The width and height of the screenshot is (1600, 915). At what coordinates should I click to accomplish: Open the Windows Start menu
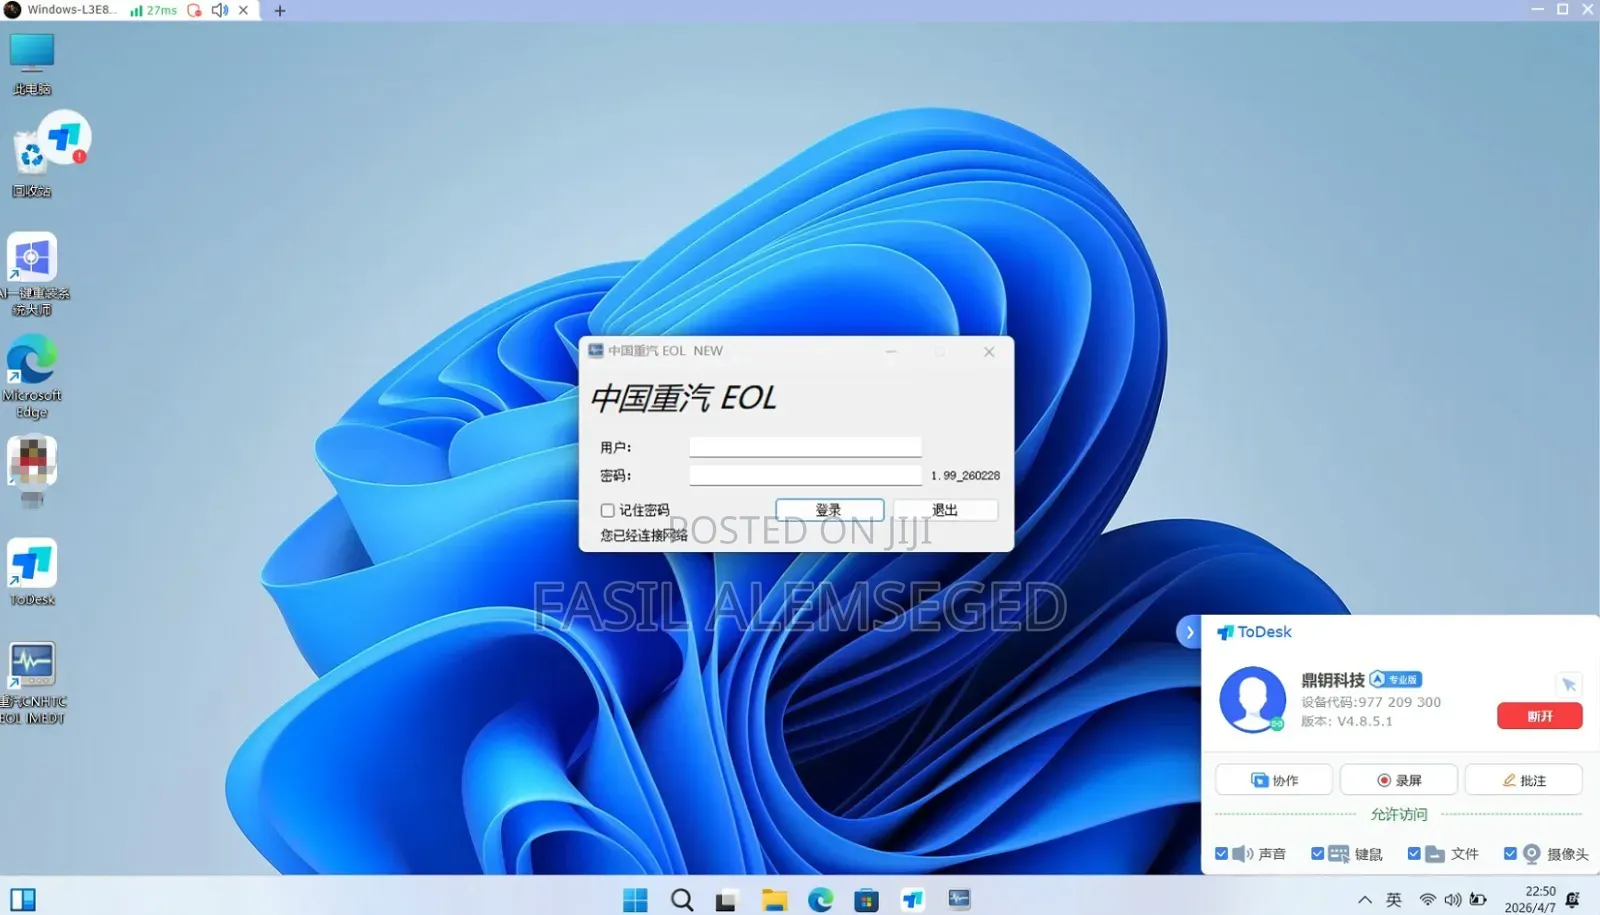point(635,900)
